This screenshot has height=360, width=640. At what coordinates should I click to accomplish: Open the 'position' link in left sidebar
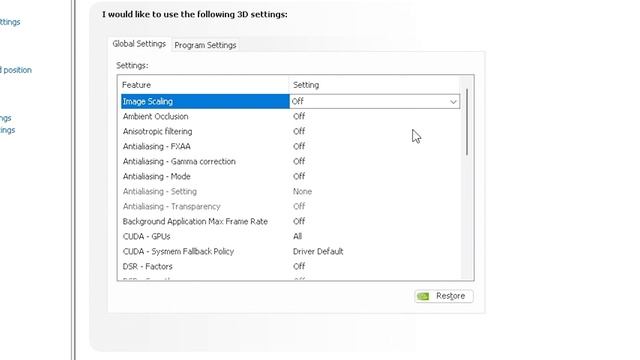pyautogui.click(x=17, y=70)
